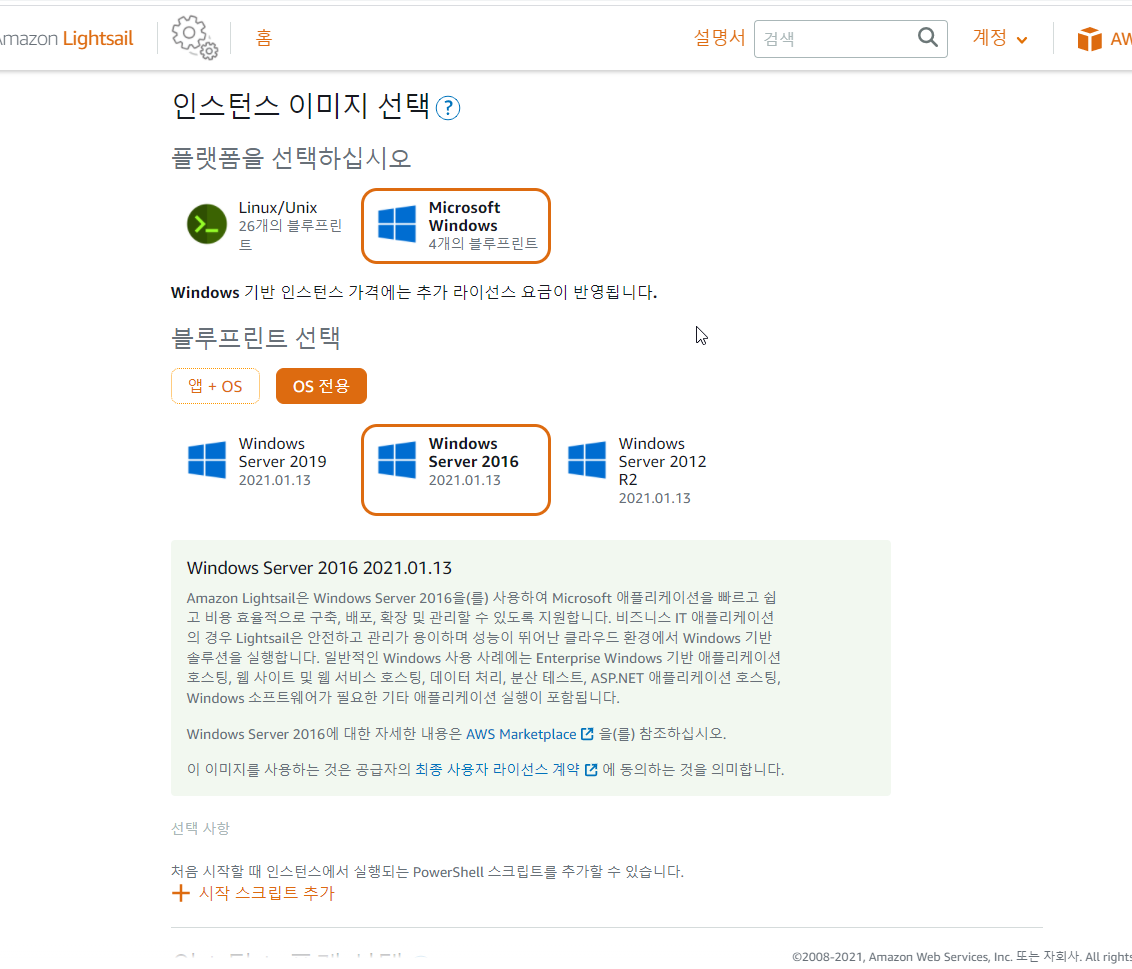Open the AWS Marketplace link
1132x969 pixels.
[x=521, y=734]
